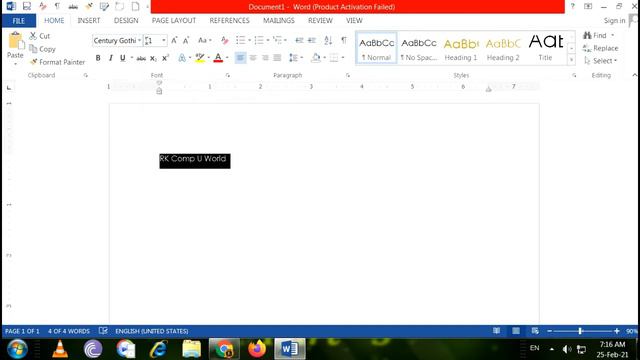Click the Cut command
The image size is (640, 360).
click(40, 36)
